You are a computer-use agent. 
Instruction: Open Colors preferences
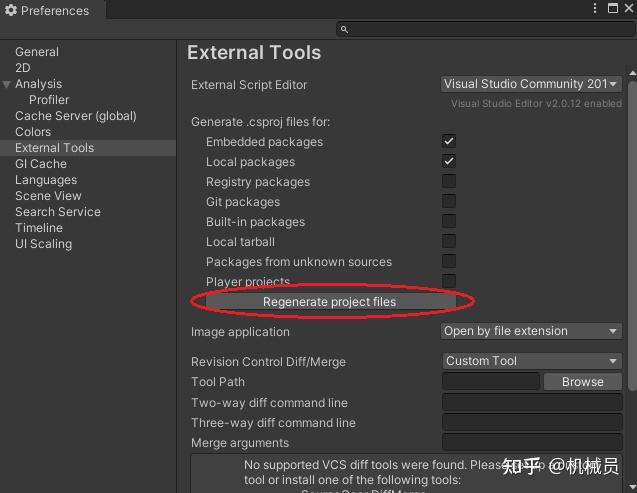coord(33,132)
